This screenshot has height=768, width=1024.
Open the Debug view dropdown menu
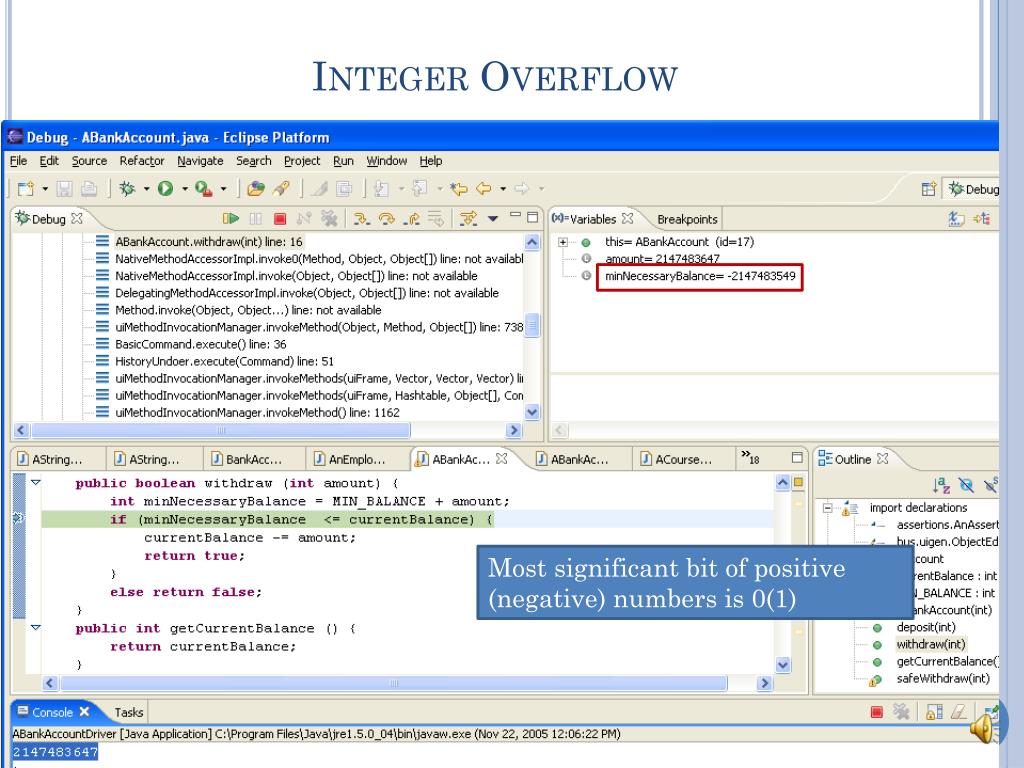tap(494, 219)
